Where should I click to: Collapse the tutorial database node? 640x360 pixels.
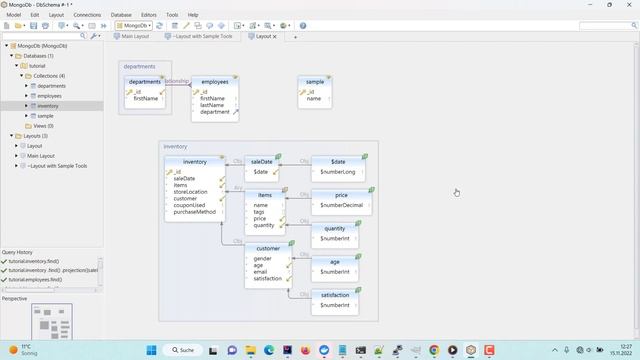(17, 66)
